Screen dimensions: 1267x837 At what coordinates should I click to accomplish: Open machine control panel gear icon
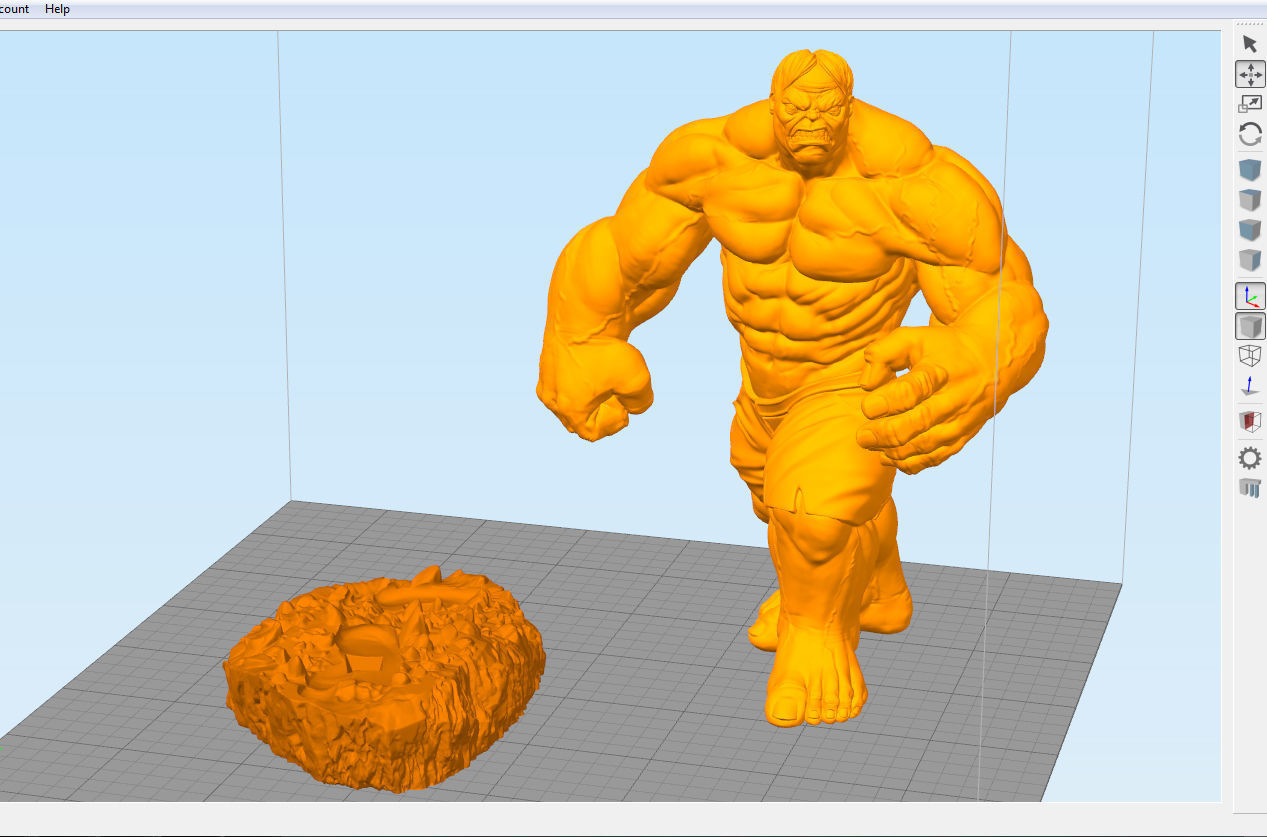(x=1250, y=459)
